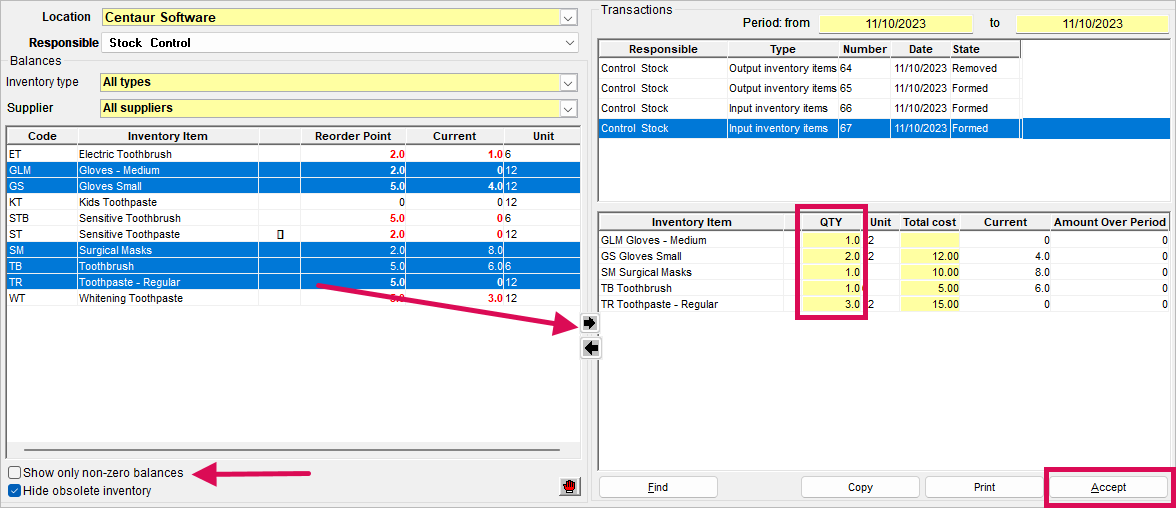Toggle Show only non-zero balances checkbox
Image resolution: width=1176 pixels, height=508 pixels.
[14, 473]
